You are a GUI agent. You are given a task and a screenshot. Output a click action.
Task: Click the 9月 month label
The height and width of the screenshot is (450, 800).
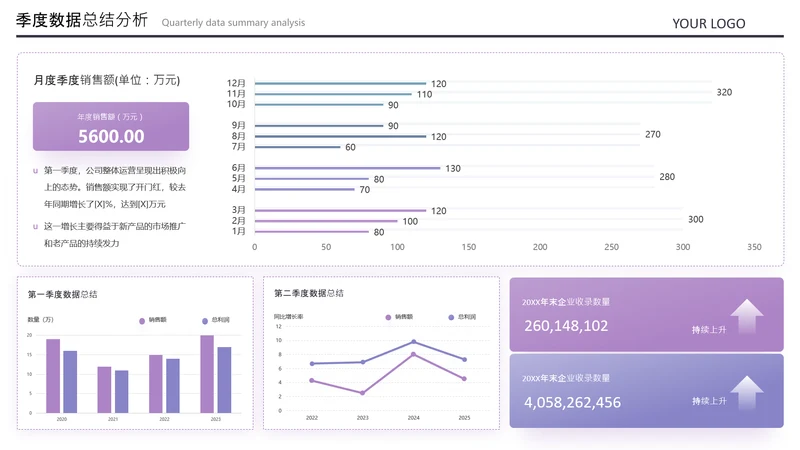tap(238, 126)
